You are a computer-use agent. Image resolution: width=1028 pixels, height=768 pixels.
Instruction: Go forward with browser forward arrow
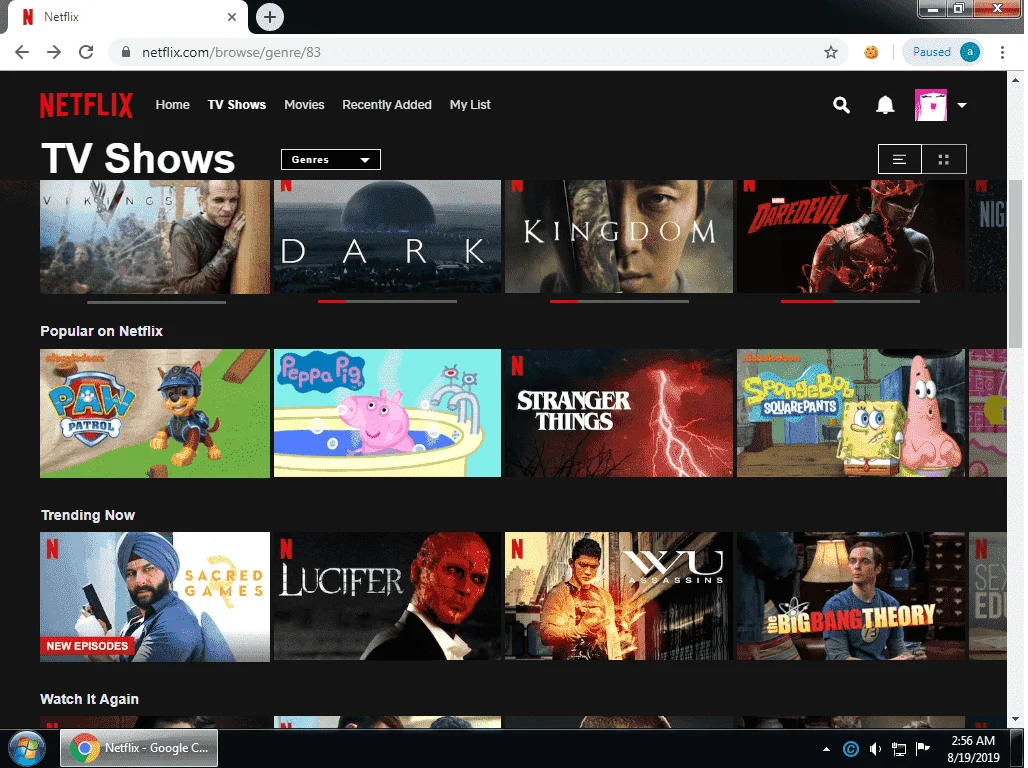[x=54, y=52]
